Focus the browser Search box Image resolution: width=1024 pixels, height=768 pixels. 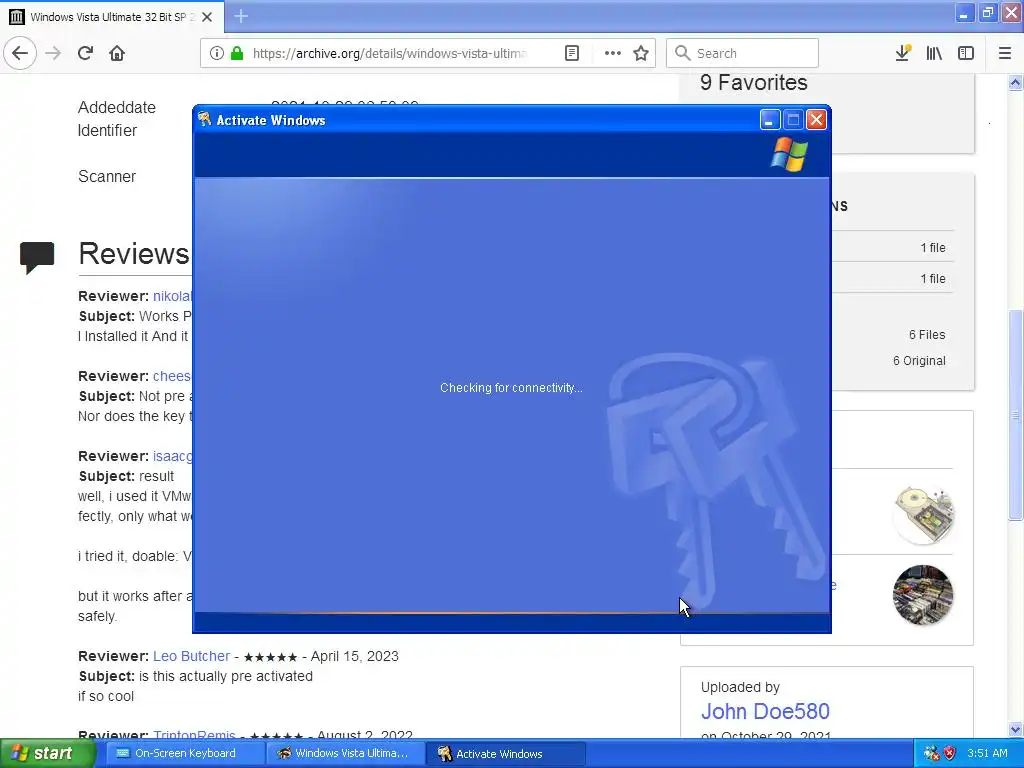point(742,53)
